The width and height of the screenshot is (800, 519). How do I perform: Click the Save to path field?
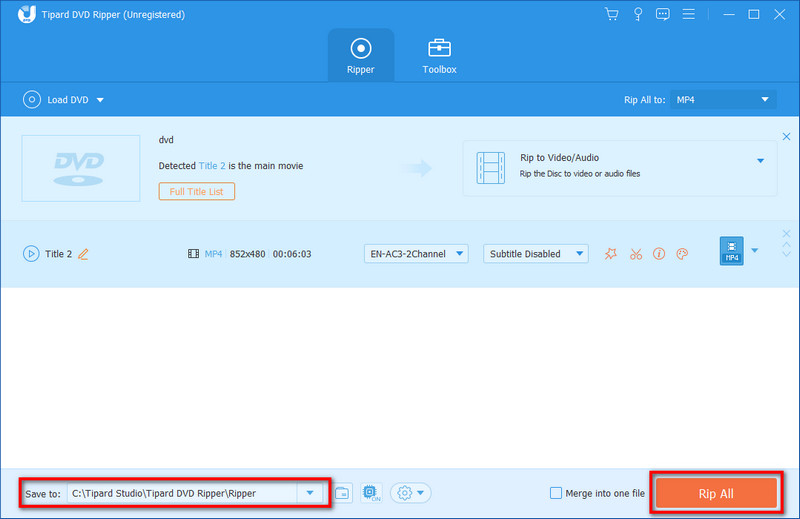[x=182, y=493]
